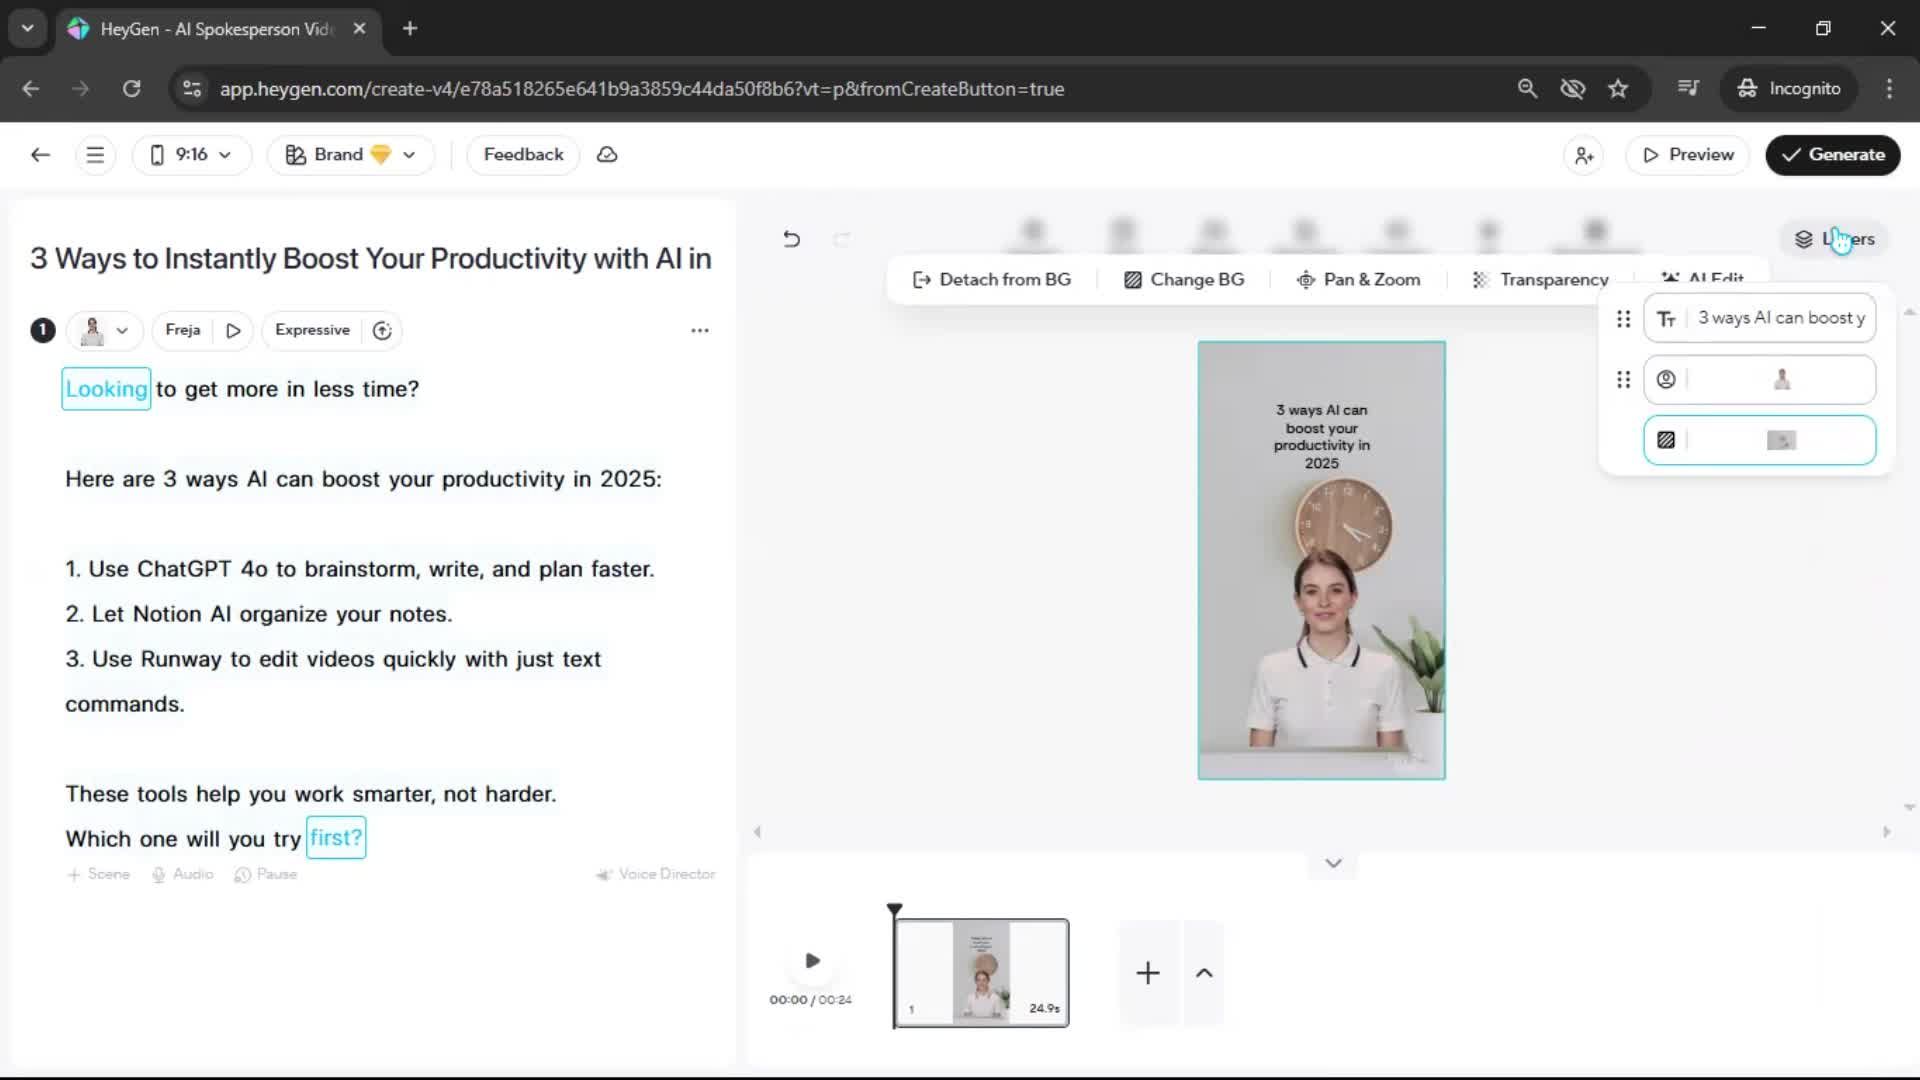Open scene options three-dot menu
The image size is (1920, 1080).
[700, 330]
